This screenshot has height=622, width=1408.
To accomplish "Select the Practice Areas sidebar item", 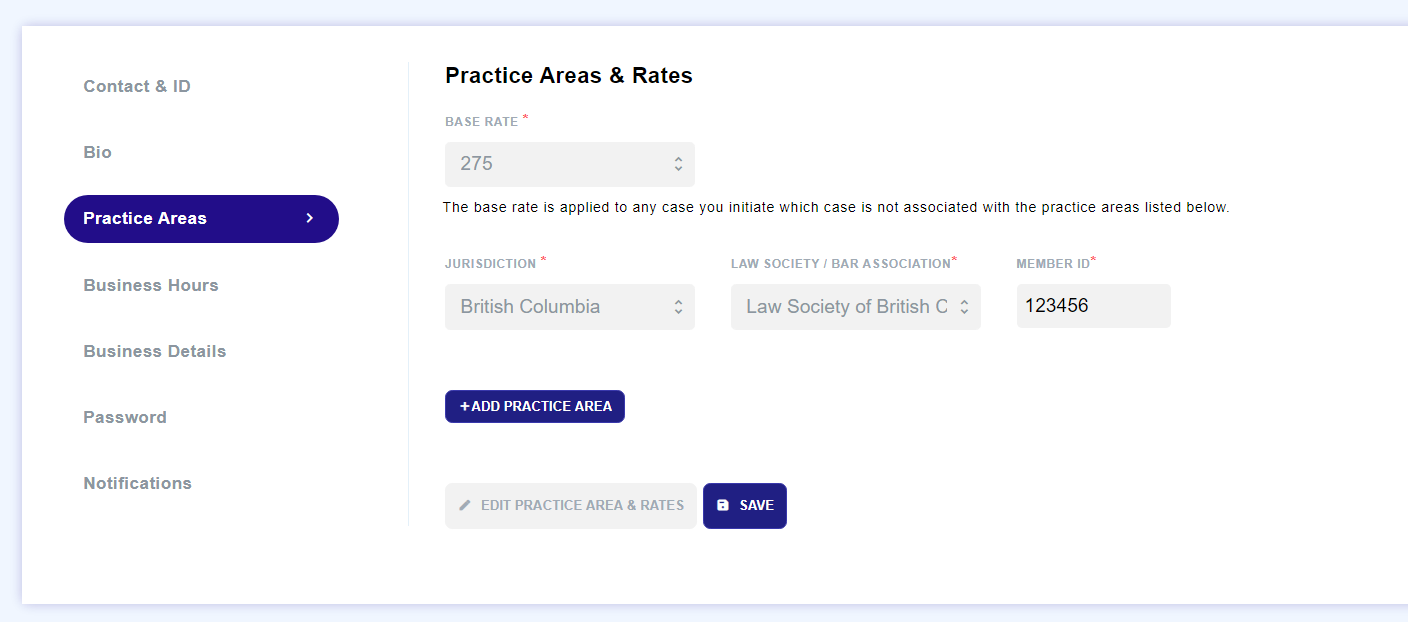I will [x=201, y=219].
